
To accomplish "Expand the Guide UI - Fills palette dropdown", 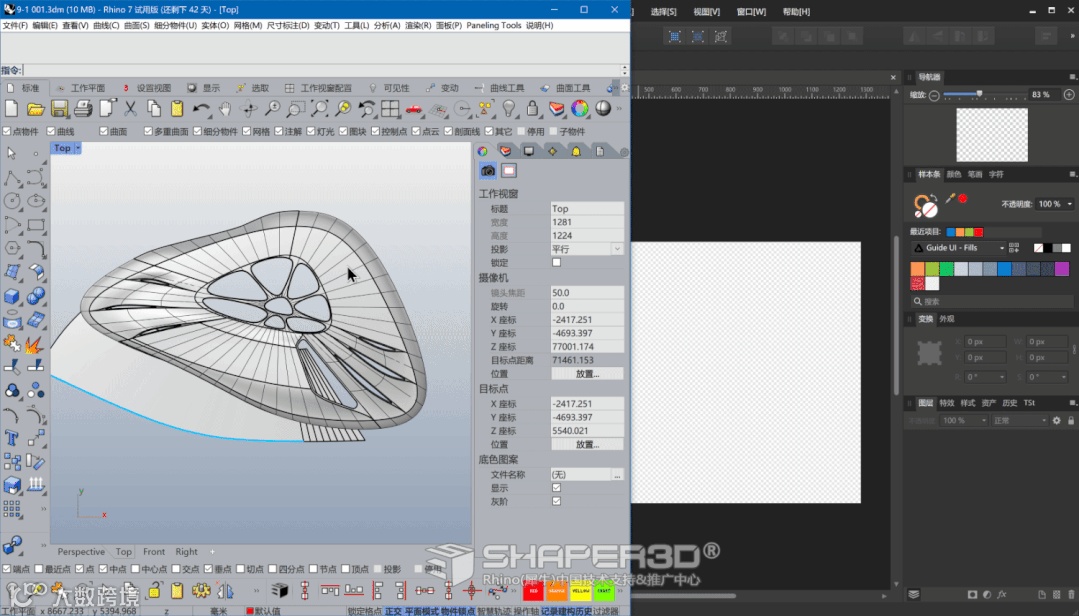I will (1000, 248).
